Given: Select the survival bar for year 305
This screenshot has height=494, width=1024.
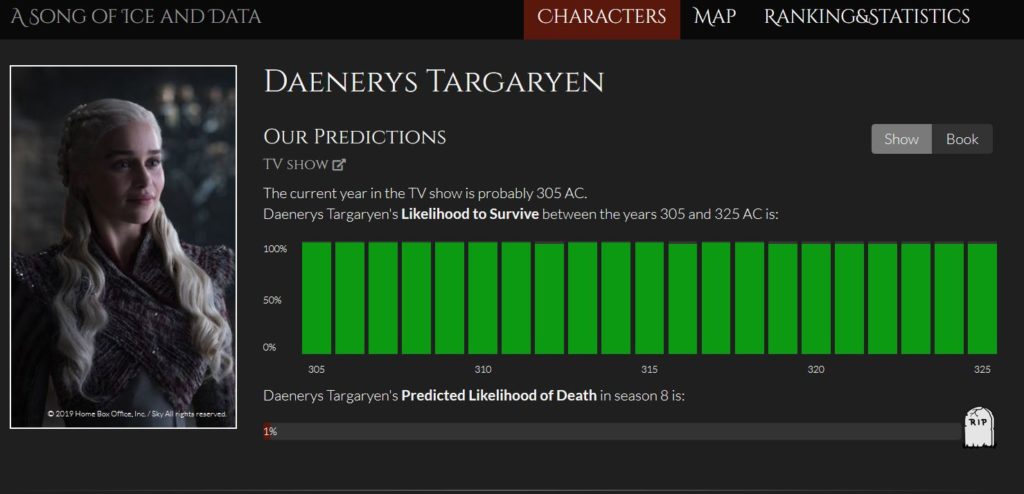Looking at the screenshot, I should [x=316, y=298].
